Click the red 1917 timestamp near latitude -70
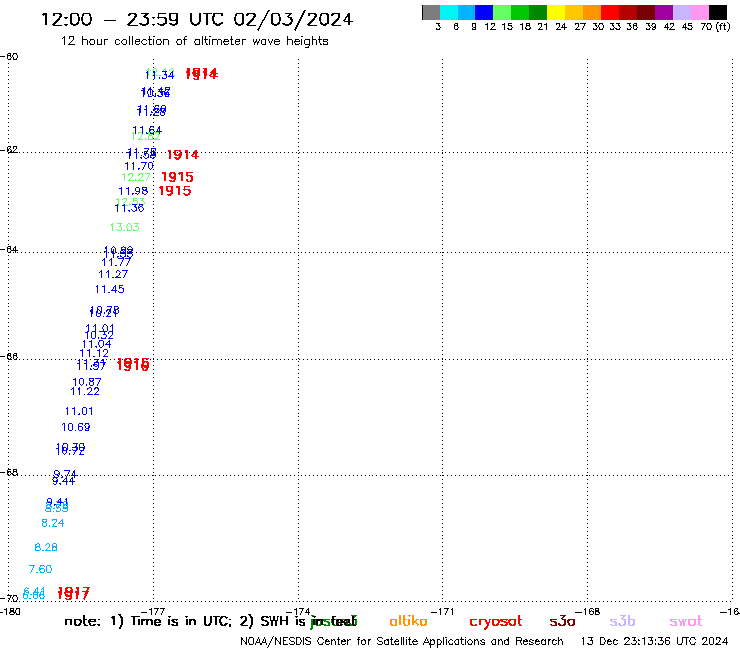This screenshot has height=650, width=740. (73, 593)
